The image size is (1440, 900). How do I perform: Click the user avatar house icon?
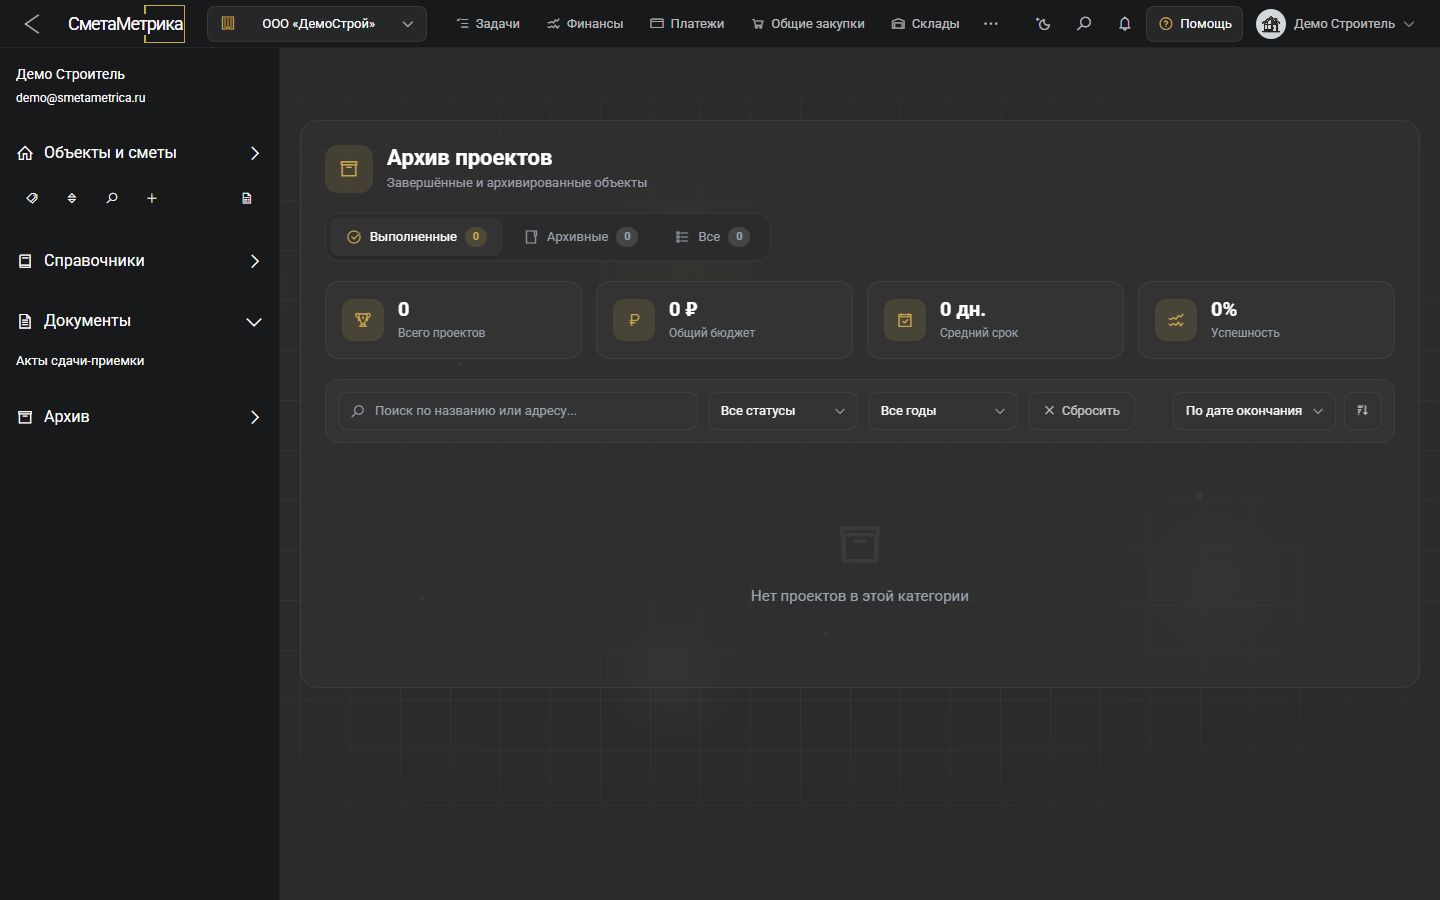click(x=1271, y=24)
